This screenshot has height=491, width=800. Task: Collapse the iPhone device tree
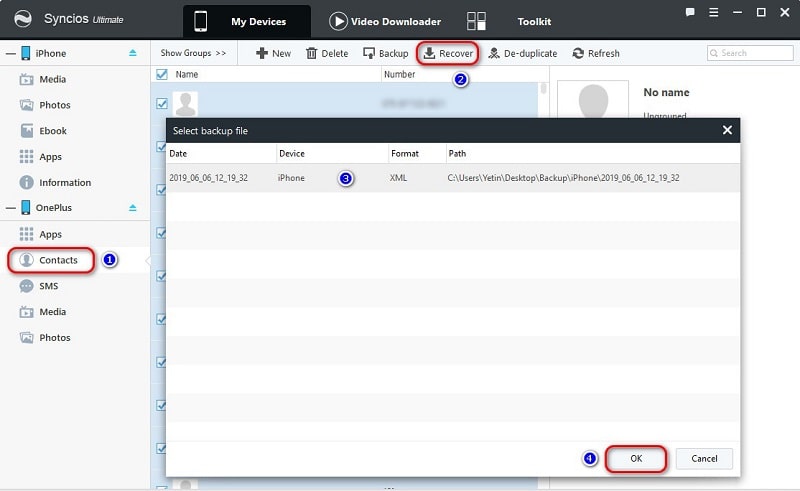pos(11,54)
